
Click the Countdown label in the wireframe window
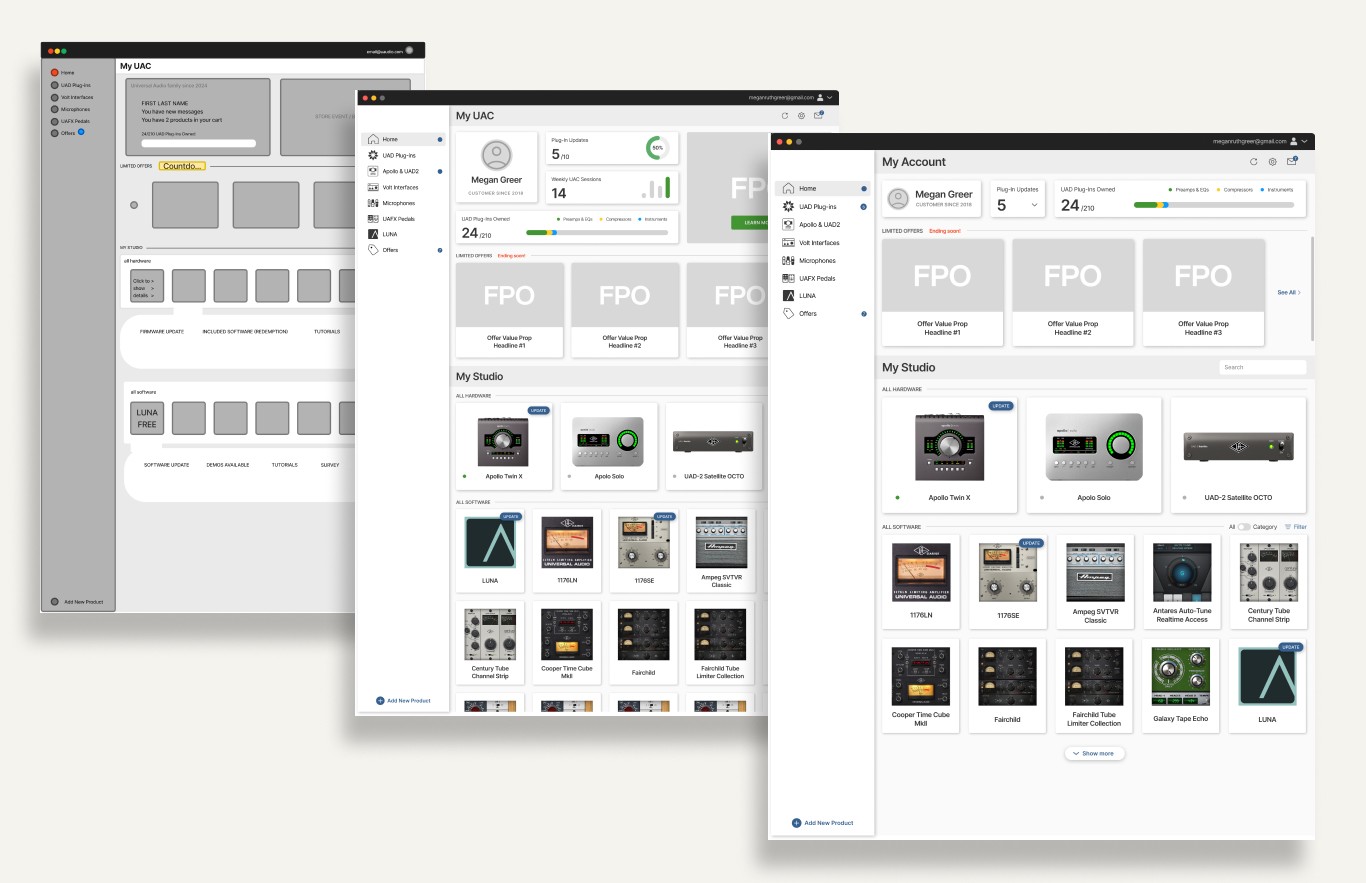click(x=183, y=166)
